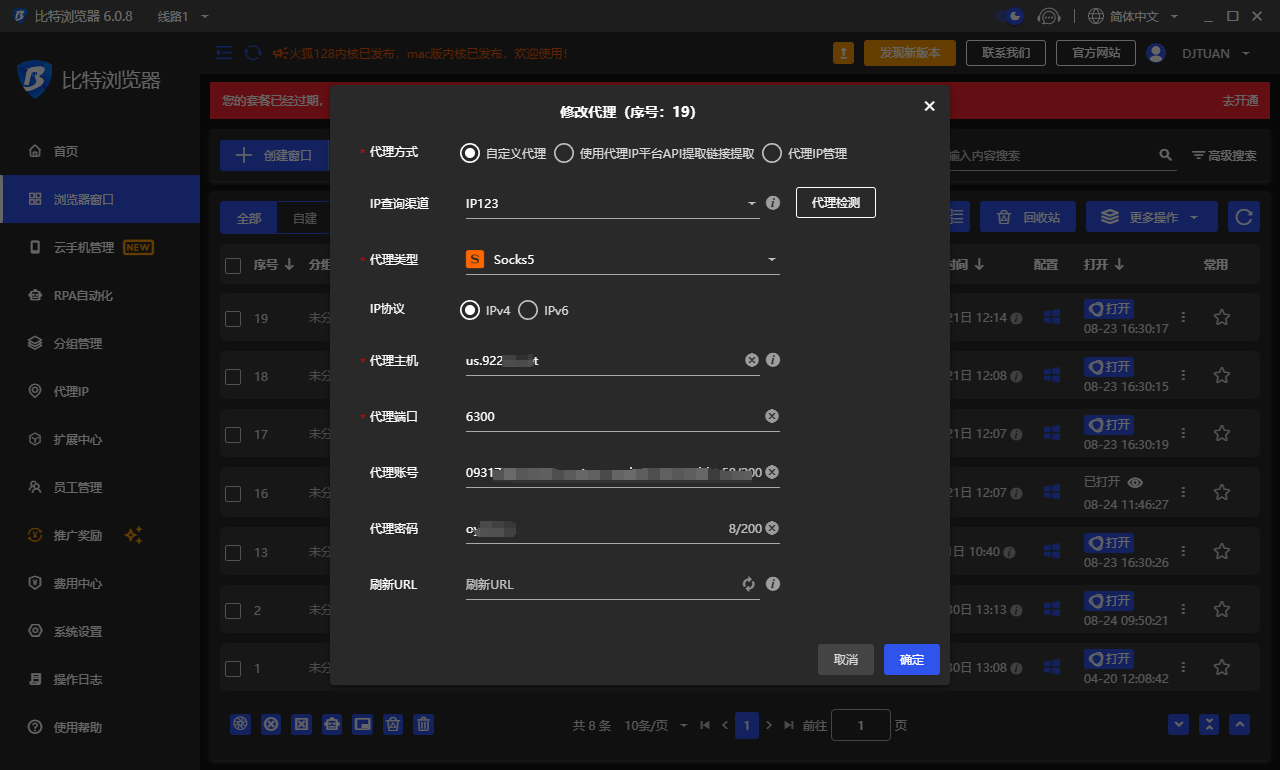Click the 发现新版本 button

(x=910, y=53)
